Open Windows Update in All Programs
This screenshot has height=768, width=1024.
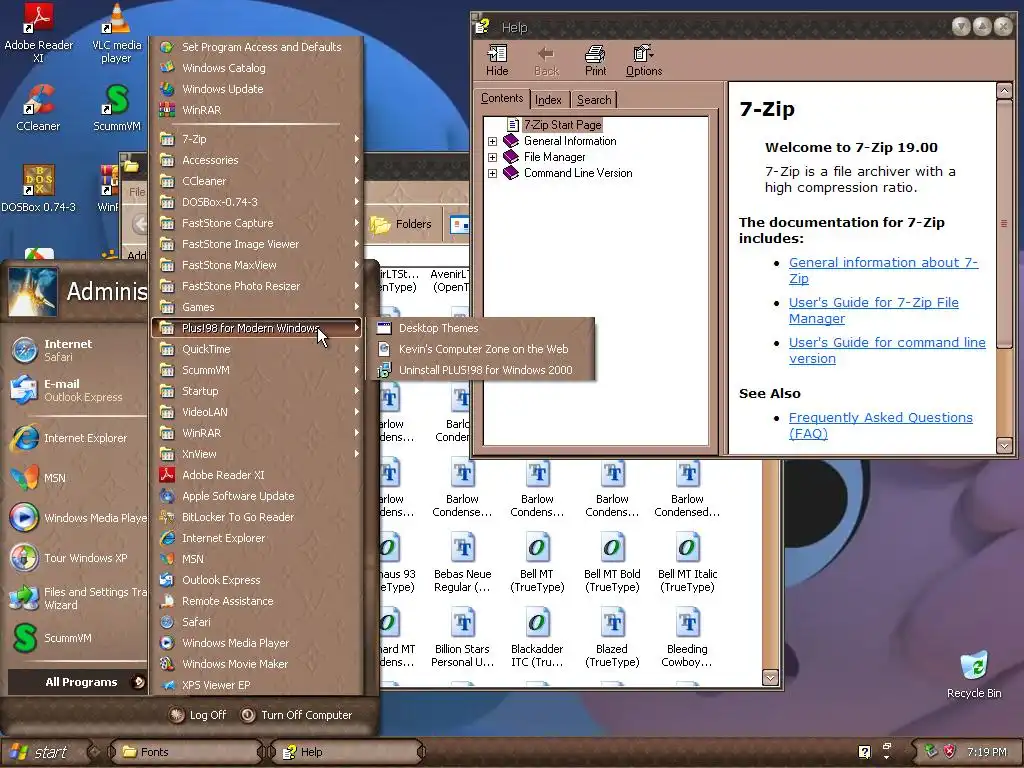tap(258, 89)
